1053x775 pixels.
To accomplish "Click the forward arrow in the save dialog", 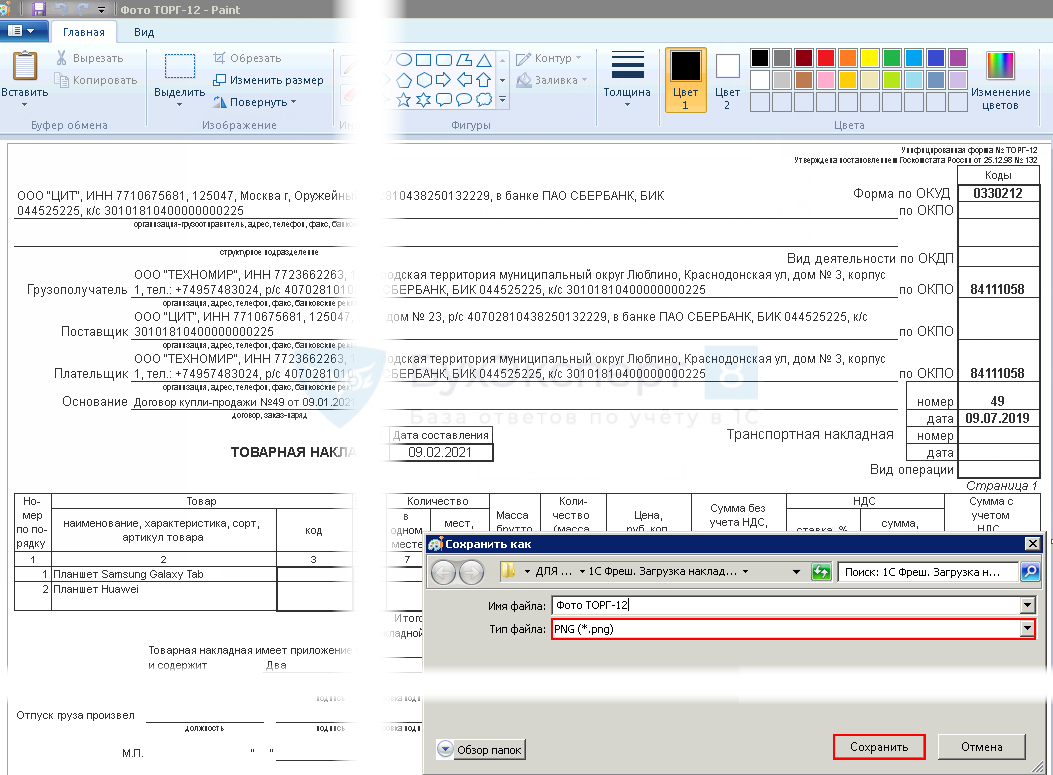I will [471, 572].
